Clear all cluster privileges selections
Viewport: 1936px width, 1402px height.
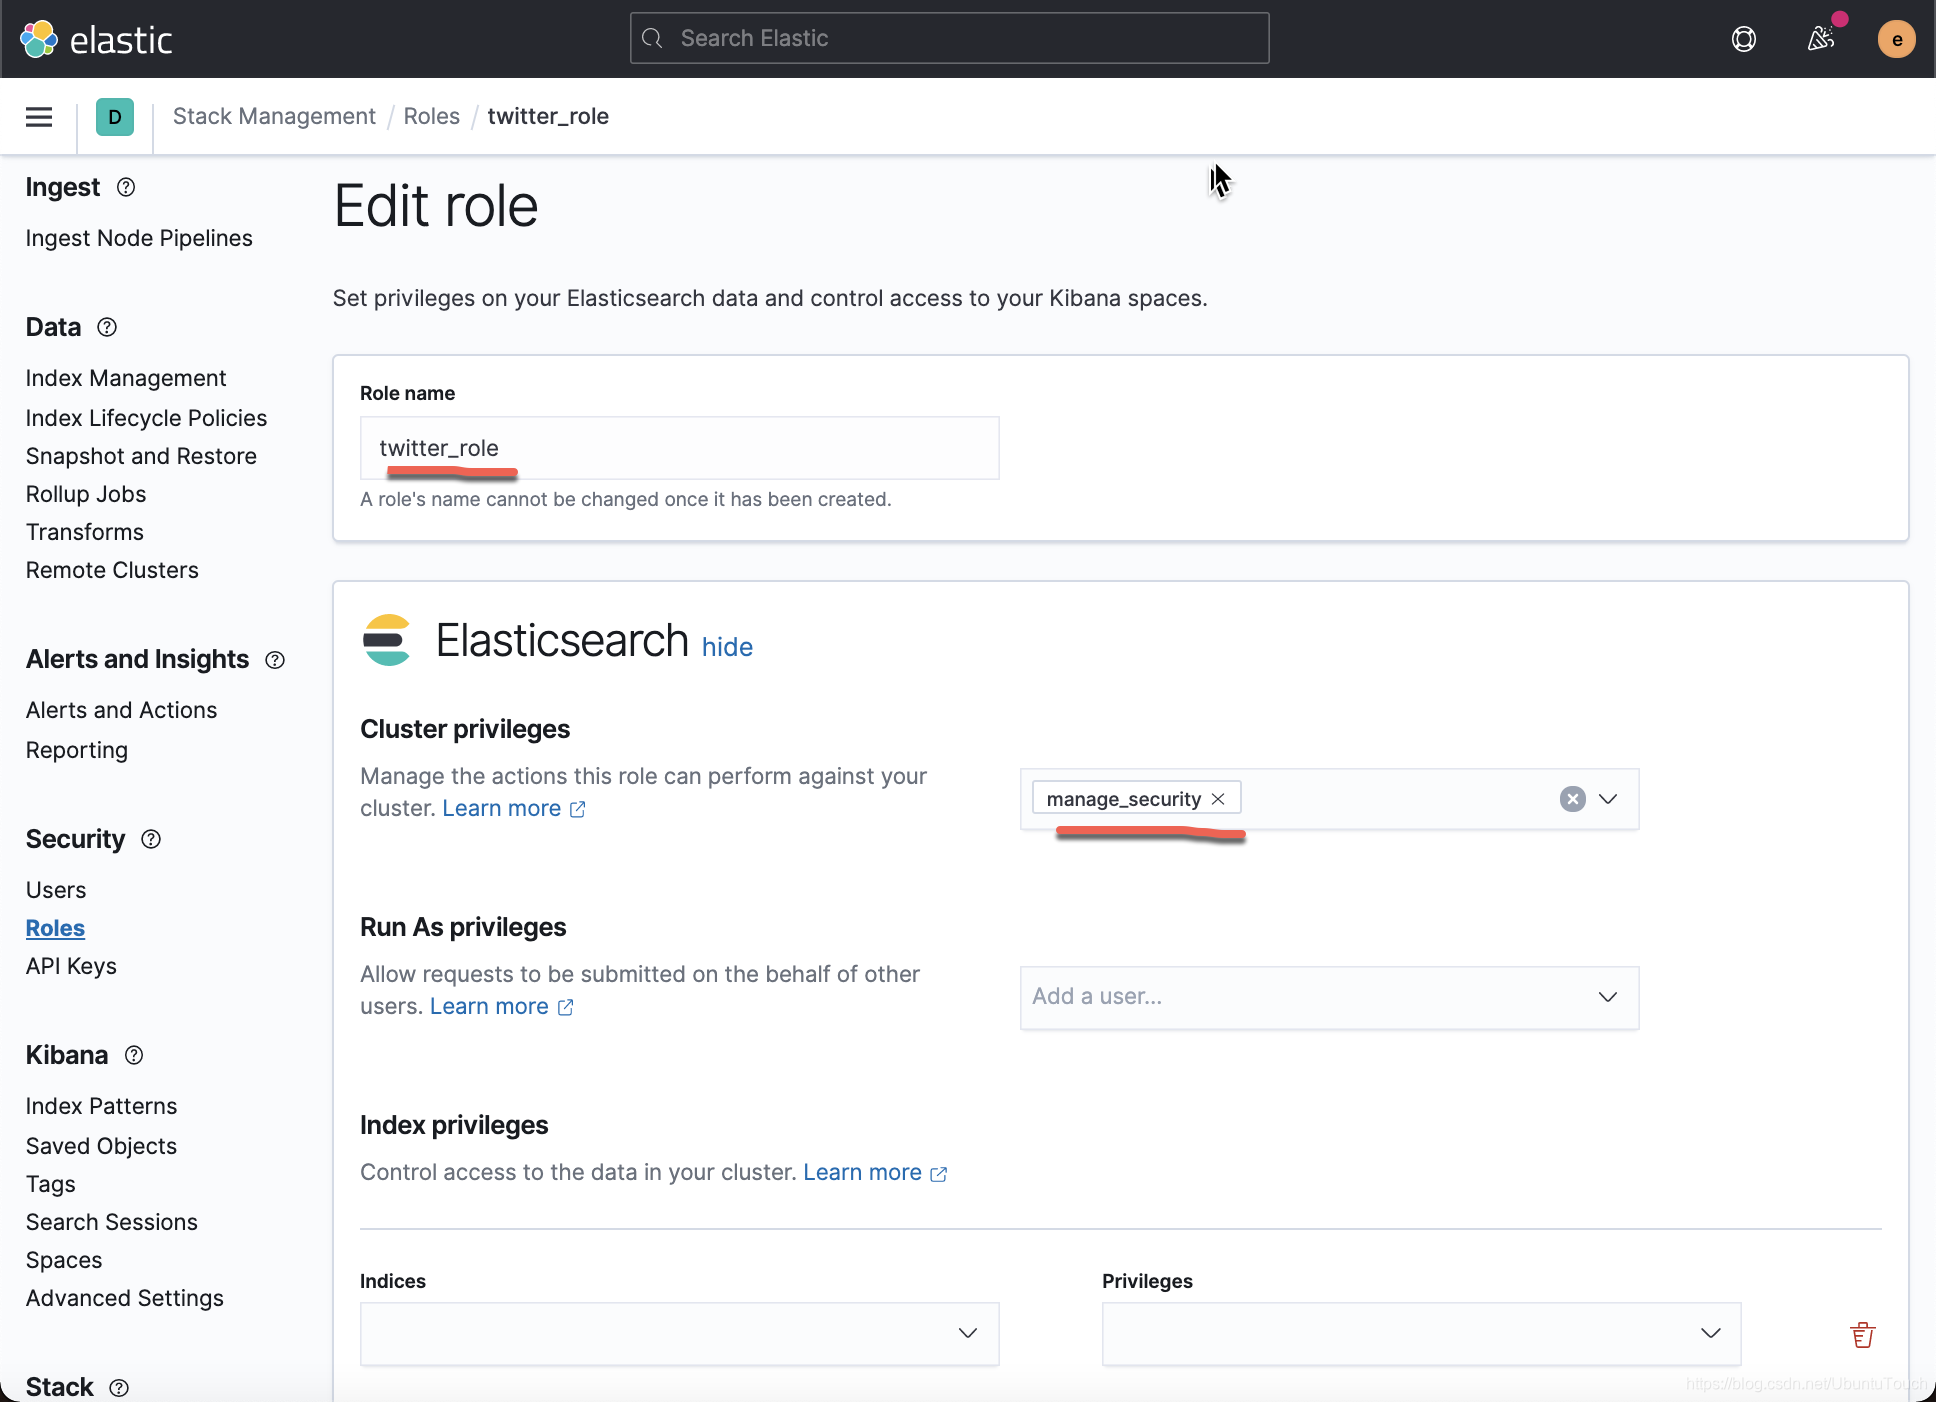click(x=1572, y=799)
